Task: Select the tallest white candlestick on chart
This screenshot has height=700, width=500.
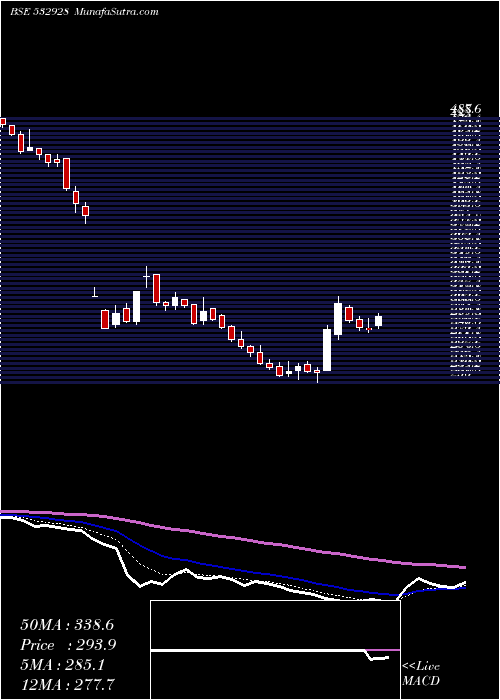Action: (x=327, y=350)
